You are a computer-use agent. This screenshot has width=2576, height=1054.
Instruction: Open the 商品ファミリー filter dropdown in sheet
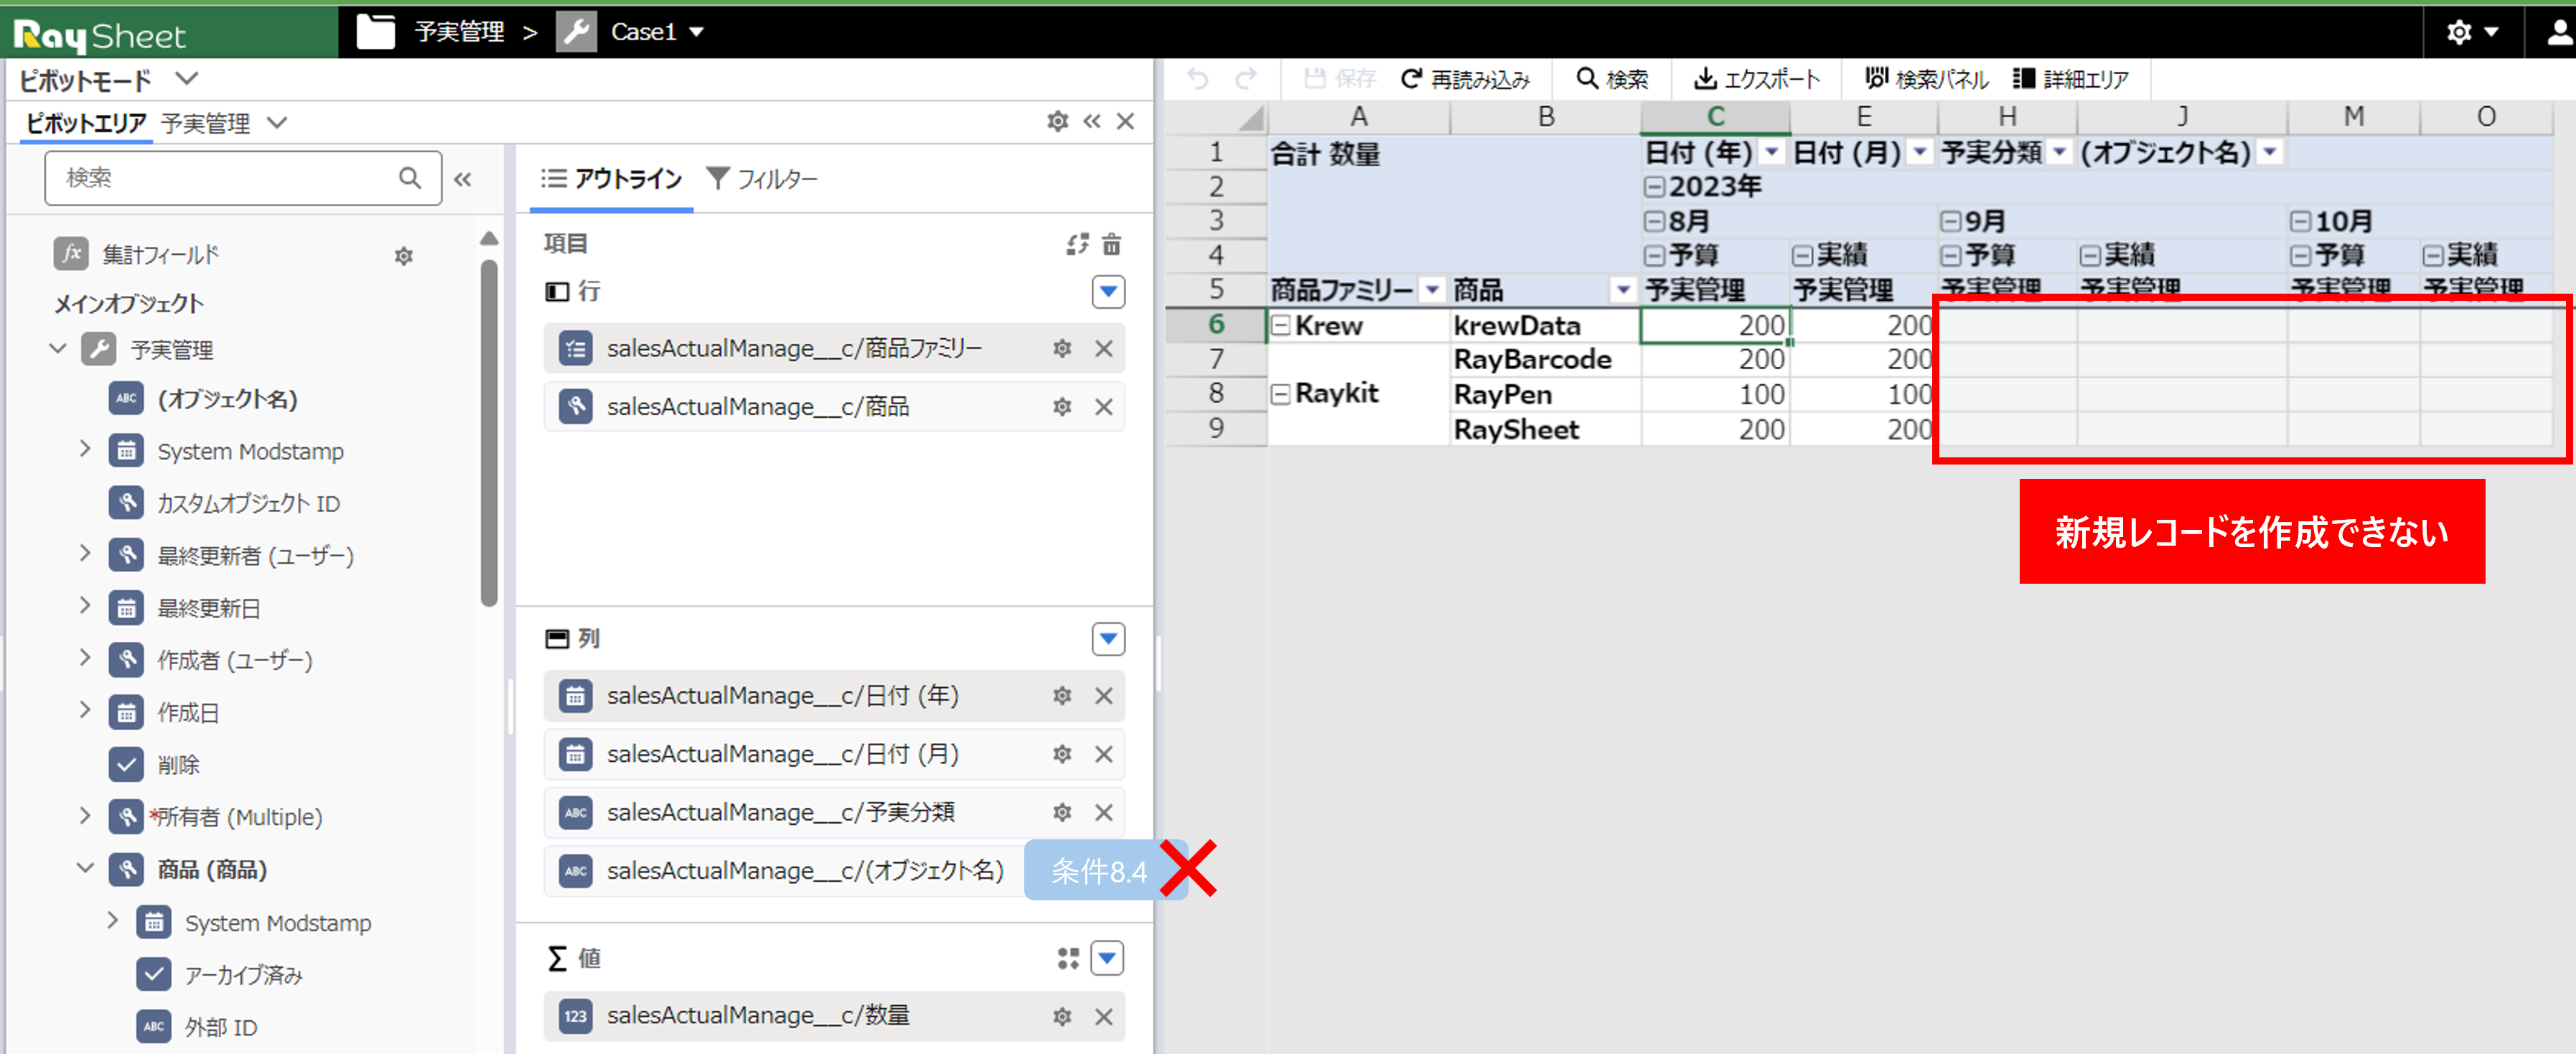tap(1433, 290)
